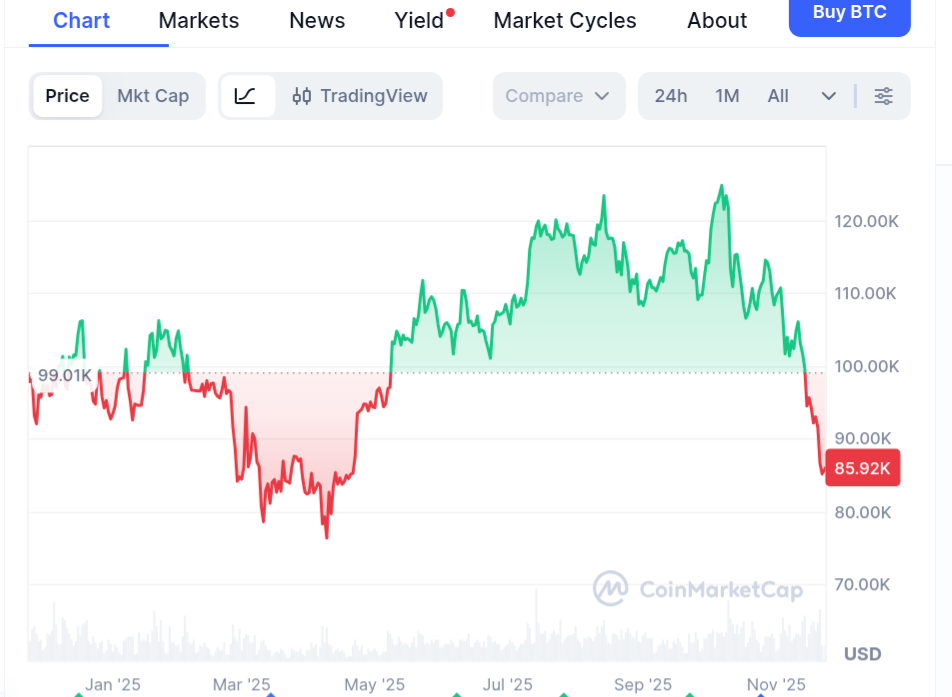
Task: Click the USD currency label
Action: point(862,654)
